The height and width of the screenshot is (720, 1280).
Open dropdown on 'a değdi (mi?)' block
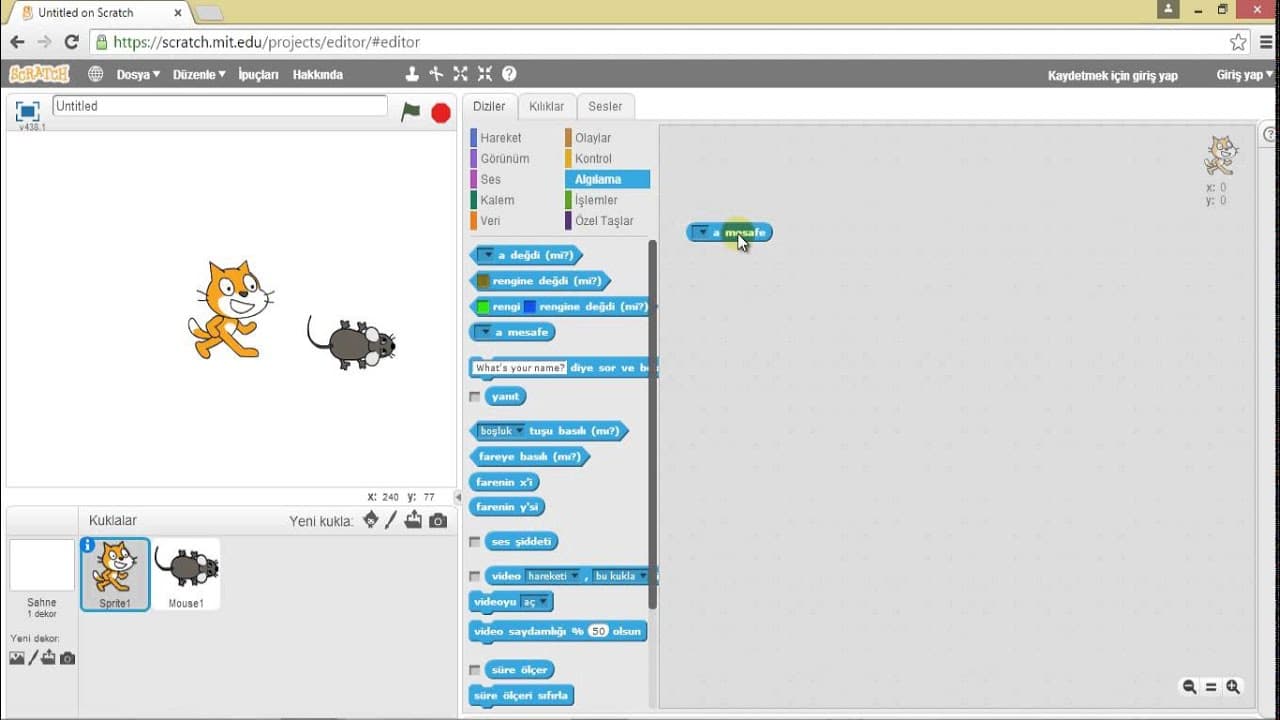(x=485, y=255)
